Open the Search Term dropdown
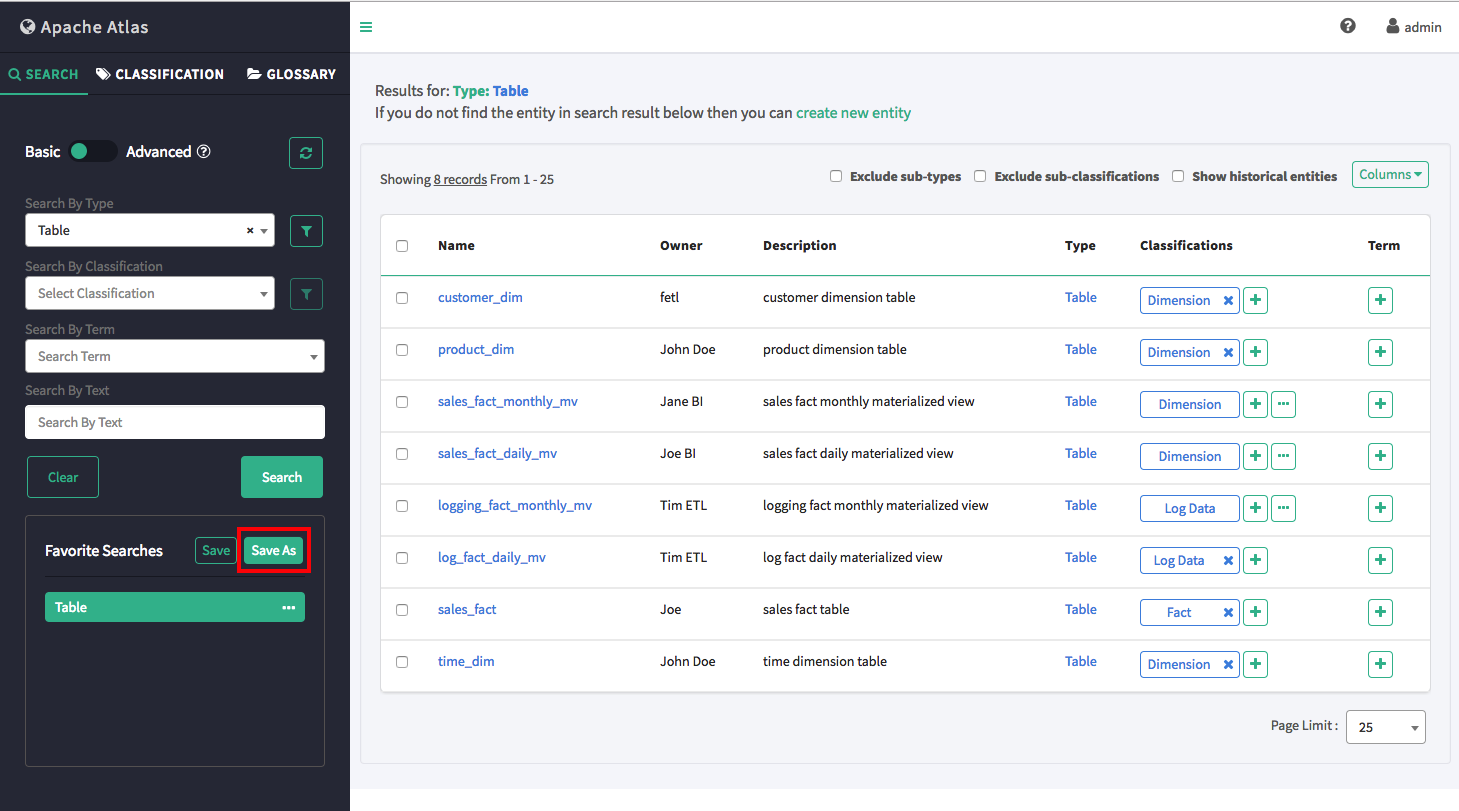The width and height of the screenshot is (1459, 811). pyautogui.click(x=175, y=357)
